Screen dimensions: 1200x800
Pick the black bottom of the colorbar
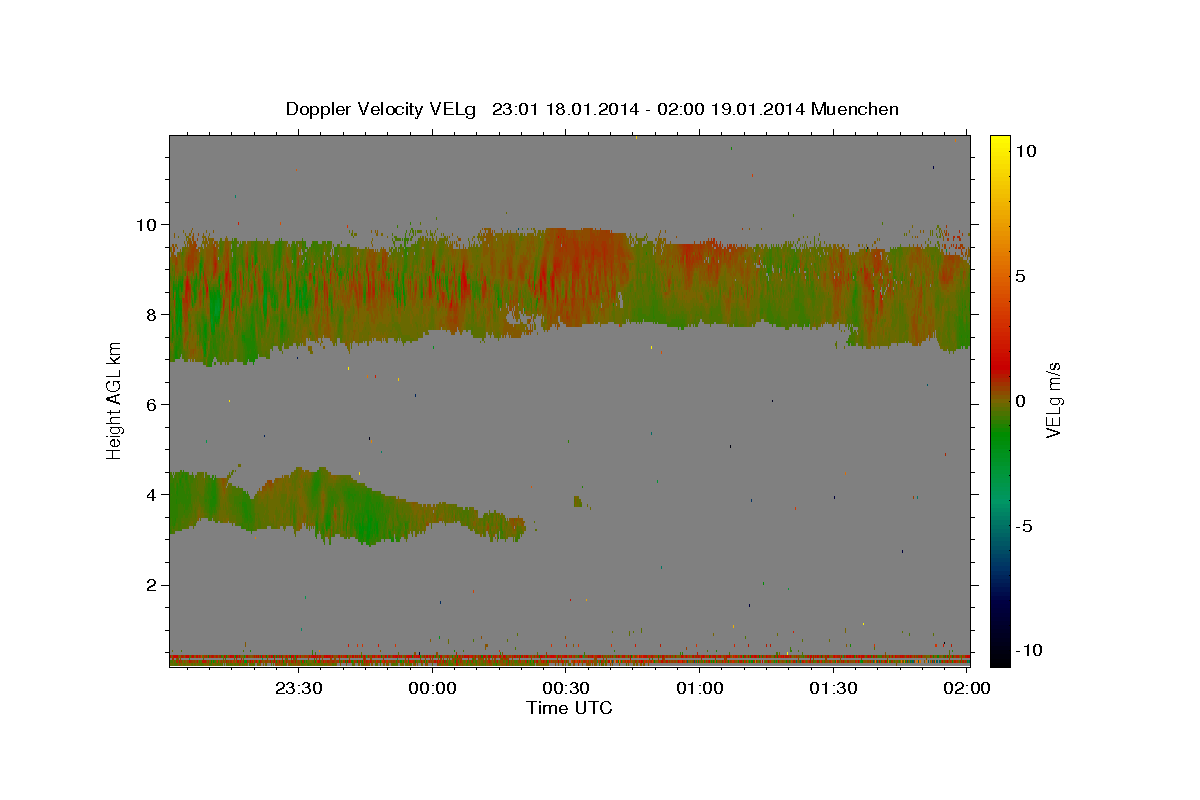point(999,655)
